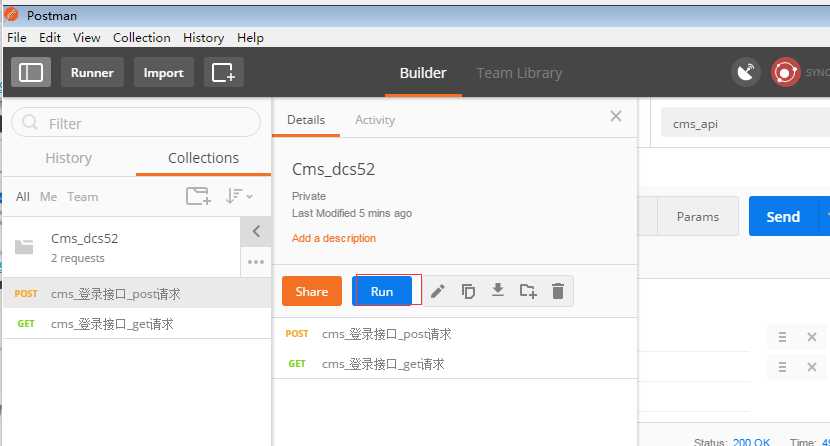
Task: Click the orange Share button
Action: (312, 291)
